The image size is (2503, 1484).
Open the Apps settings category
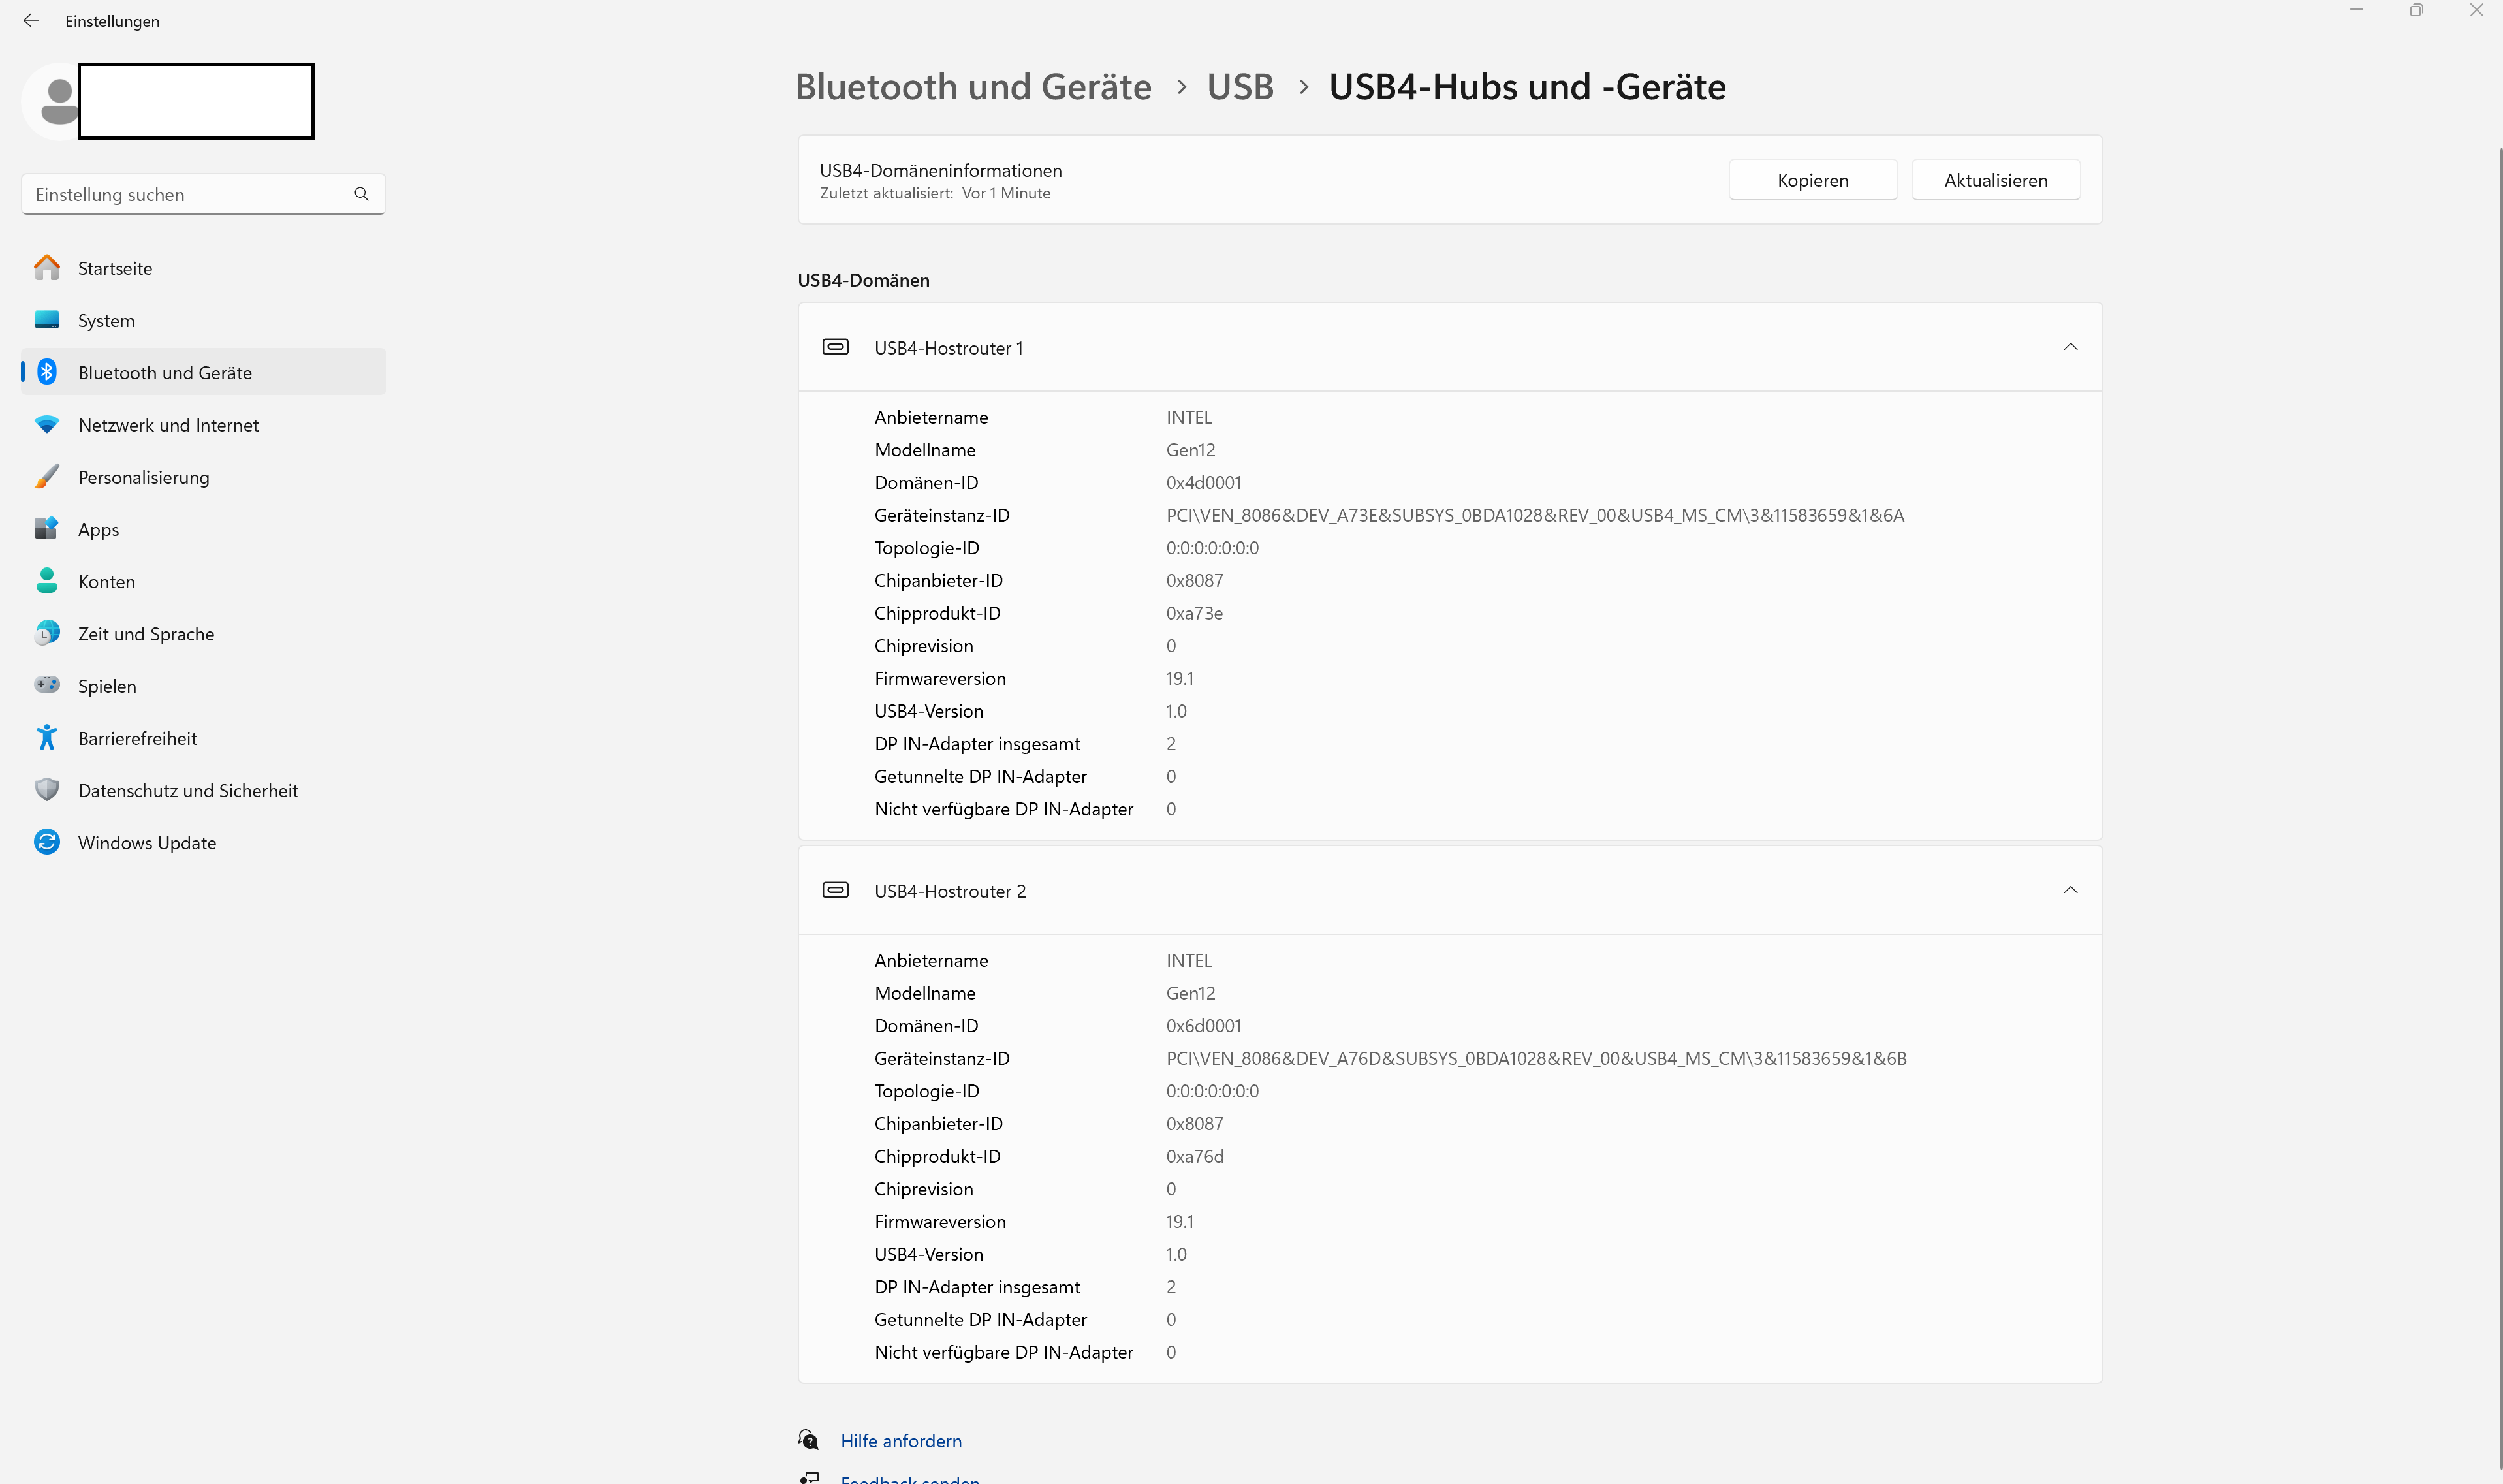click(98, 530)
